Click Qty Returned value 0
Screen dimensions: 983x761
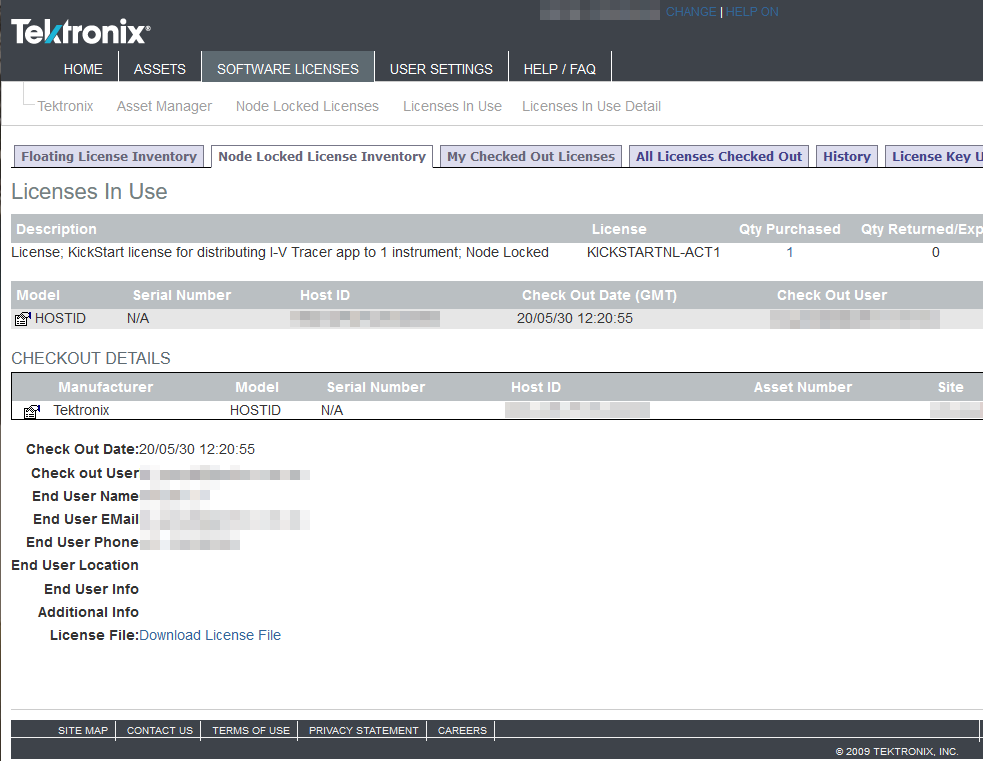[935, 252]
